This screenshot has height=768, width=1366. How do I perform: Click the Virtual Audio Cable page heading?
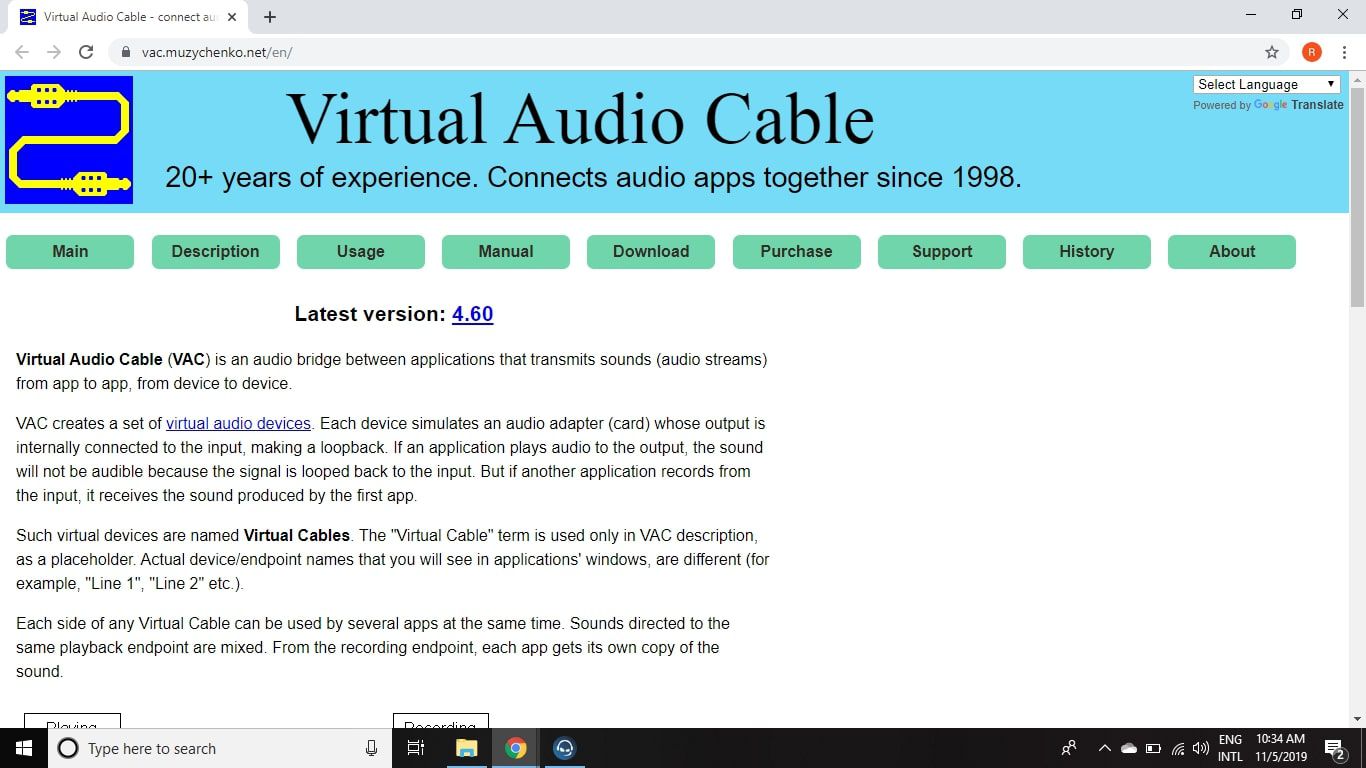[581, 120]
